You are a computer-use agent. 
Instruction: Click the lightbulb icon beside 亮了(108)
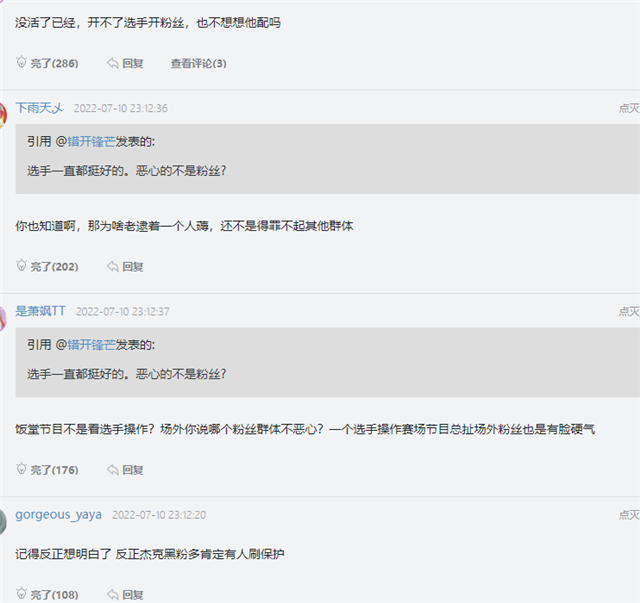(21, 594)
